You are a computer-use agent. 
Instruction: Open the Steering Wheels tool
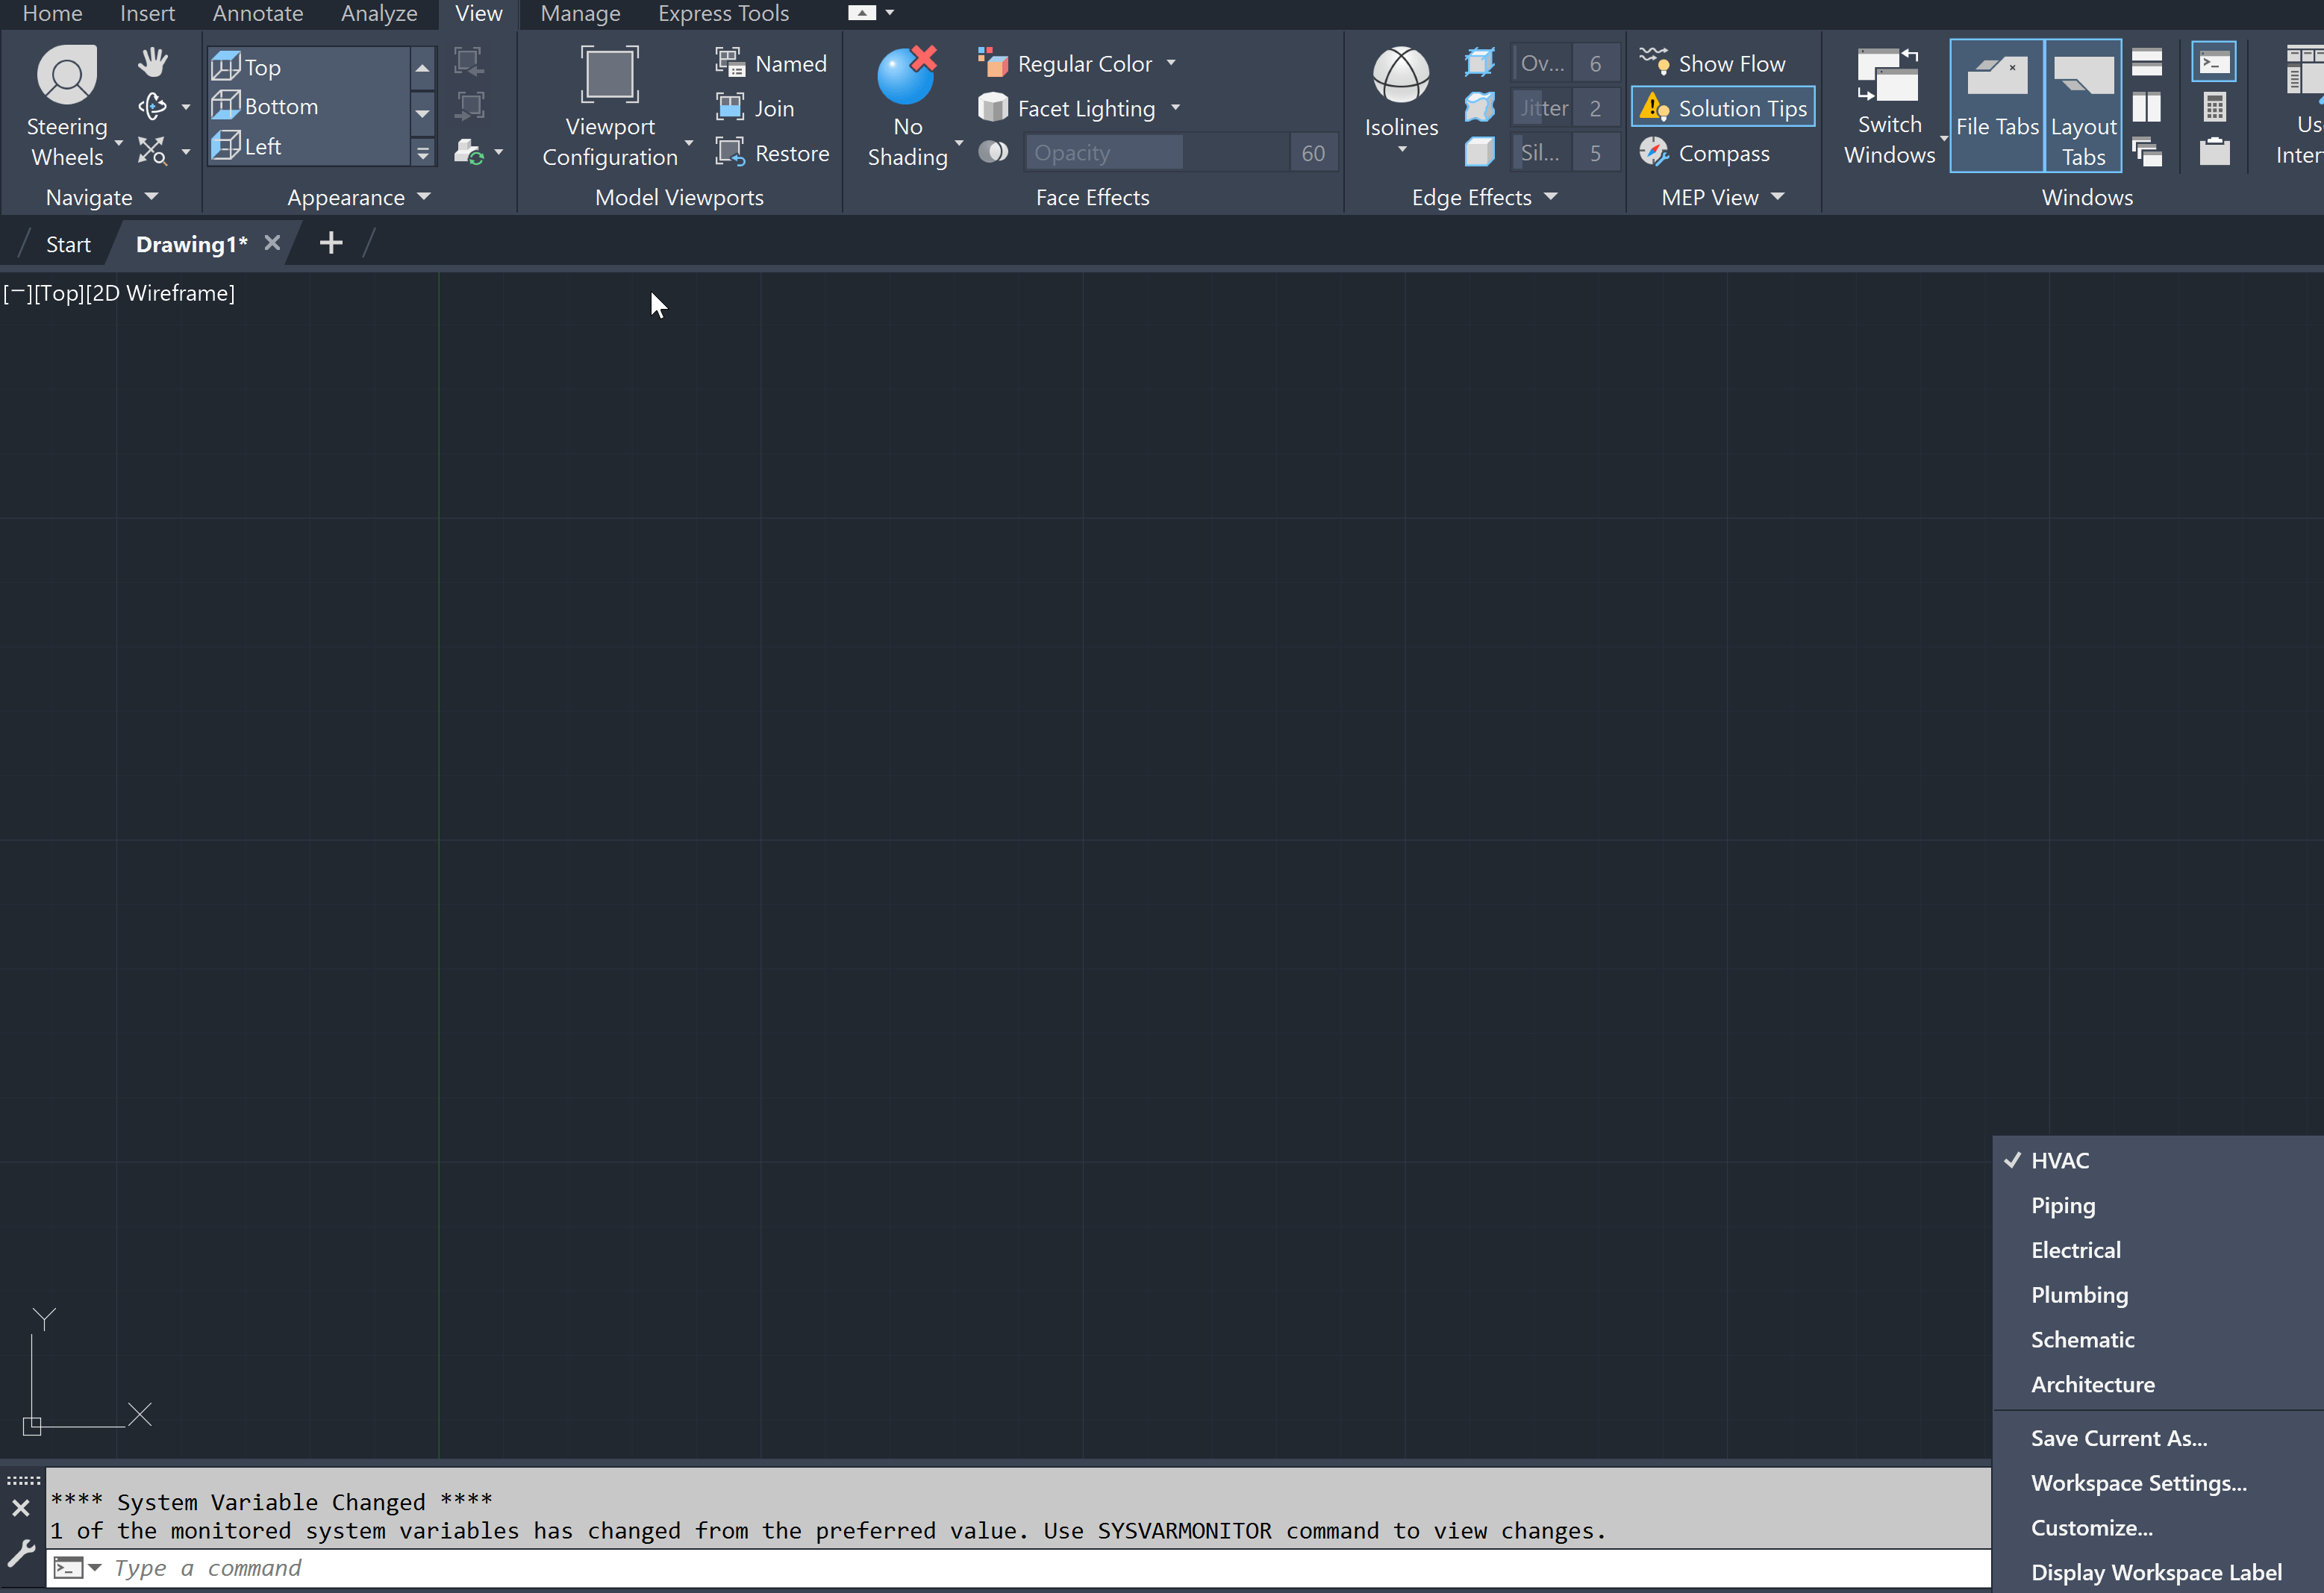click(x=66, y=76)
